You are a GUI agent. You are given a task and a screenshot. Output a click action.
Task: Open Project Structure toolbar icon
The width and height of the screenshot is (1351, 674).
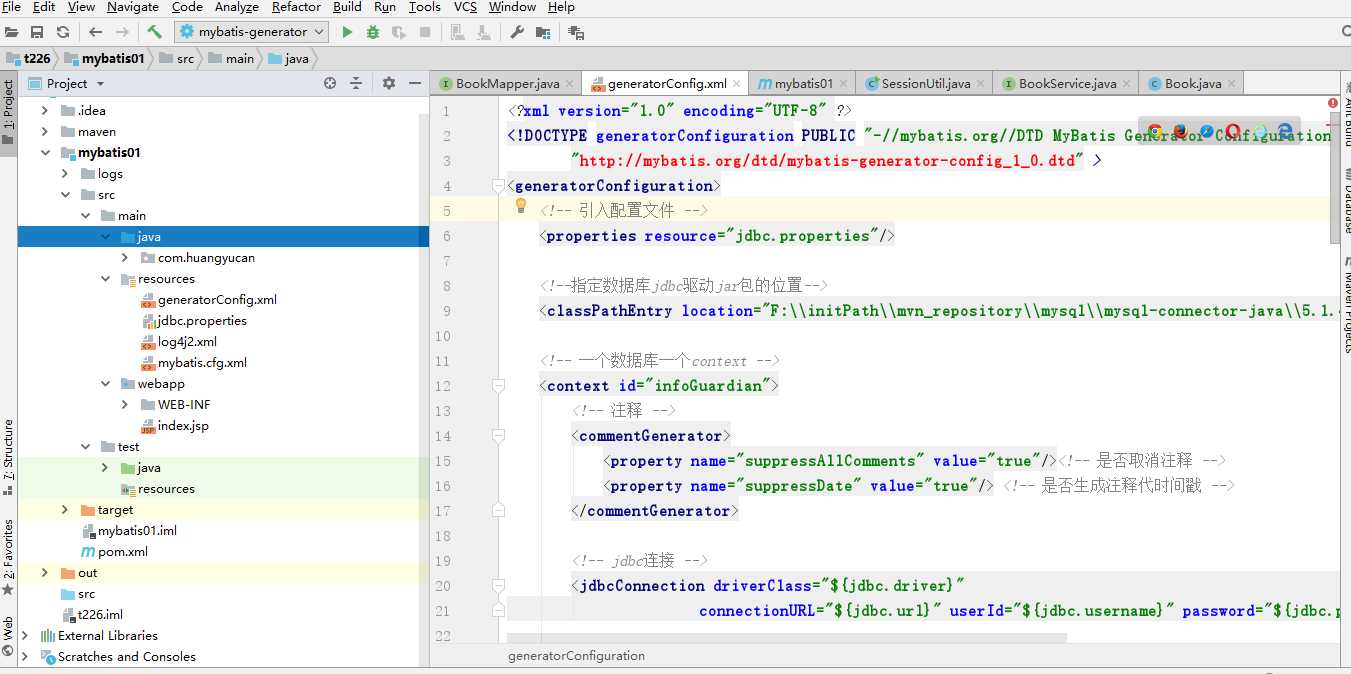click(543, 32)
